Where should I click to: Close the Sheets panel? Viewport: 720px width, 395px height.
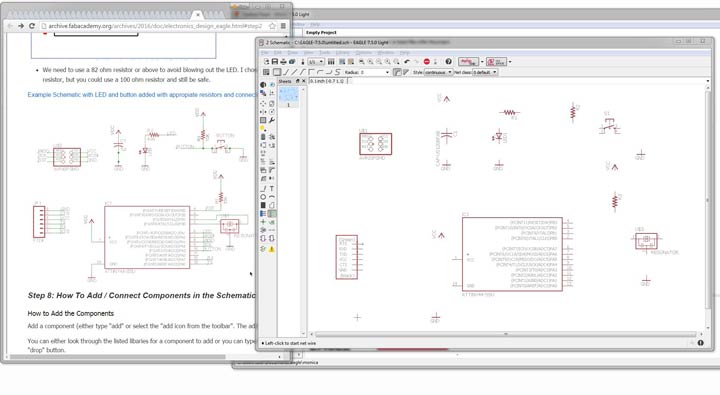pos(304,81)
